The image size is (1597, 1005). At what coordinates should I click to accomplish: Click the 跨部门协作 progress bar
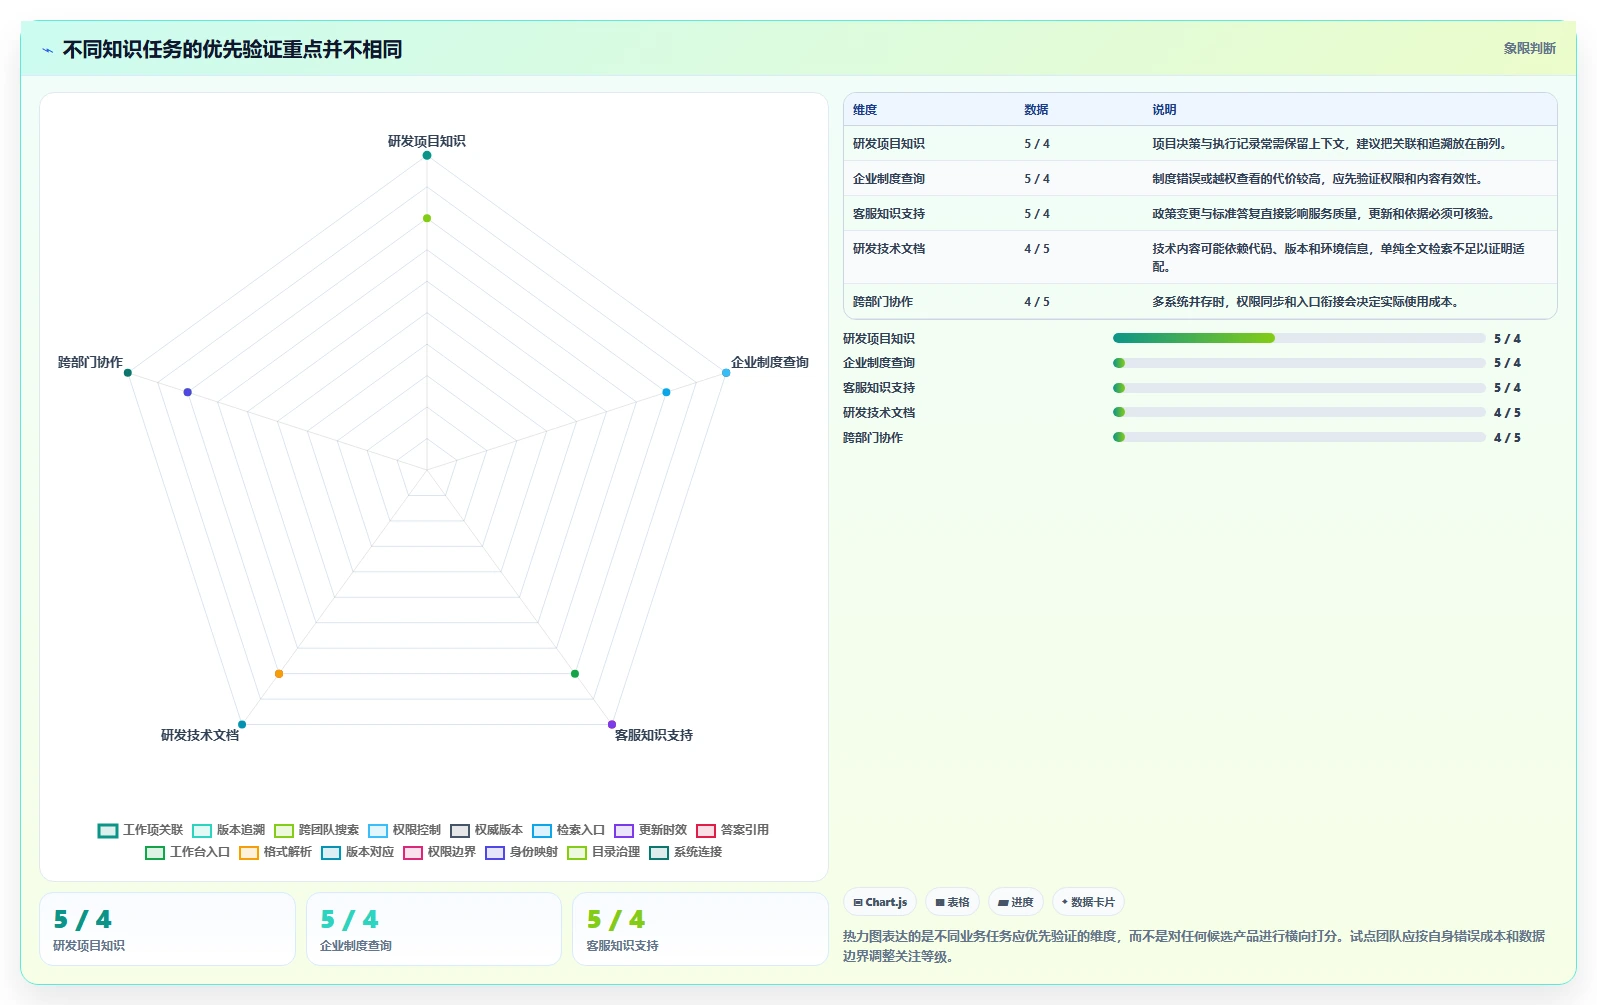tap(1299, 437)
